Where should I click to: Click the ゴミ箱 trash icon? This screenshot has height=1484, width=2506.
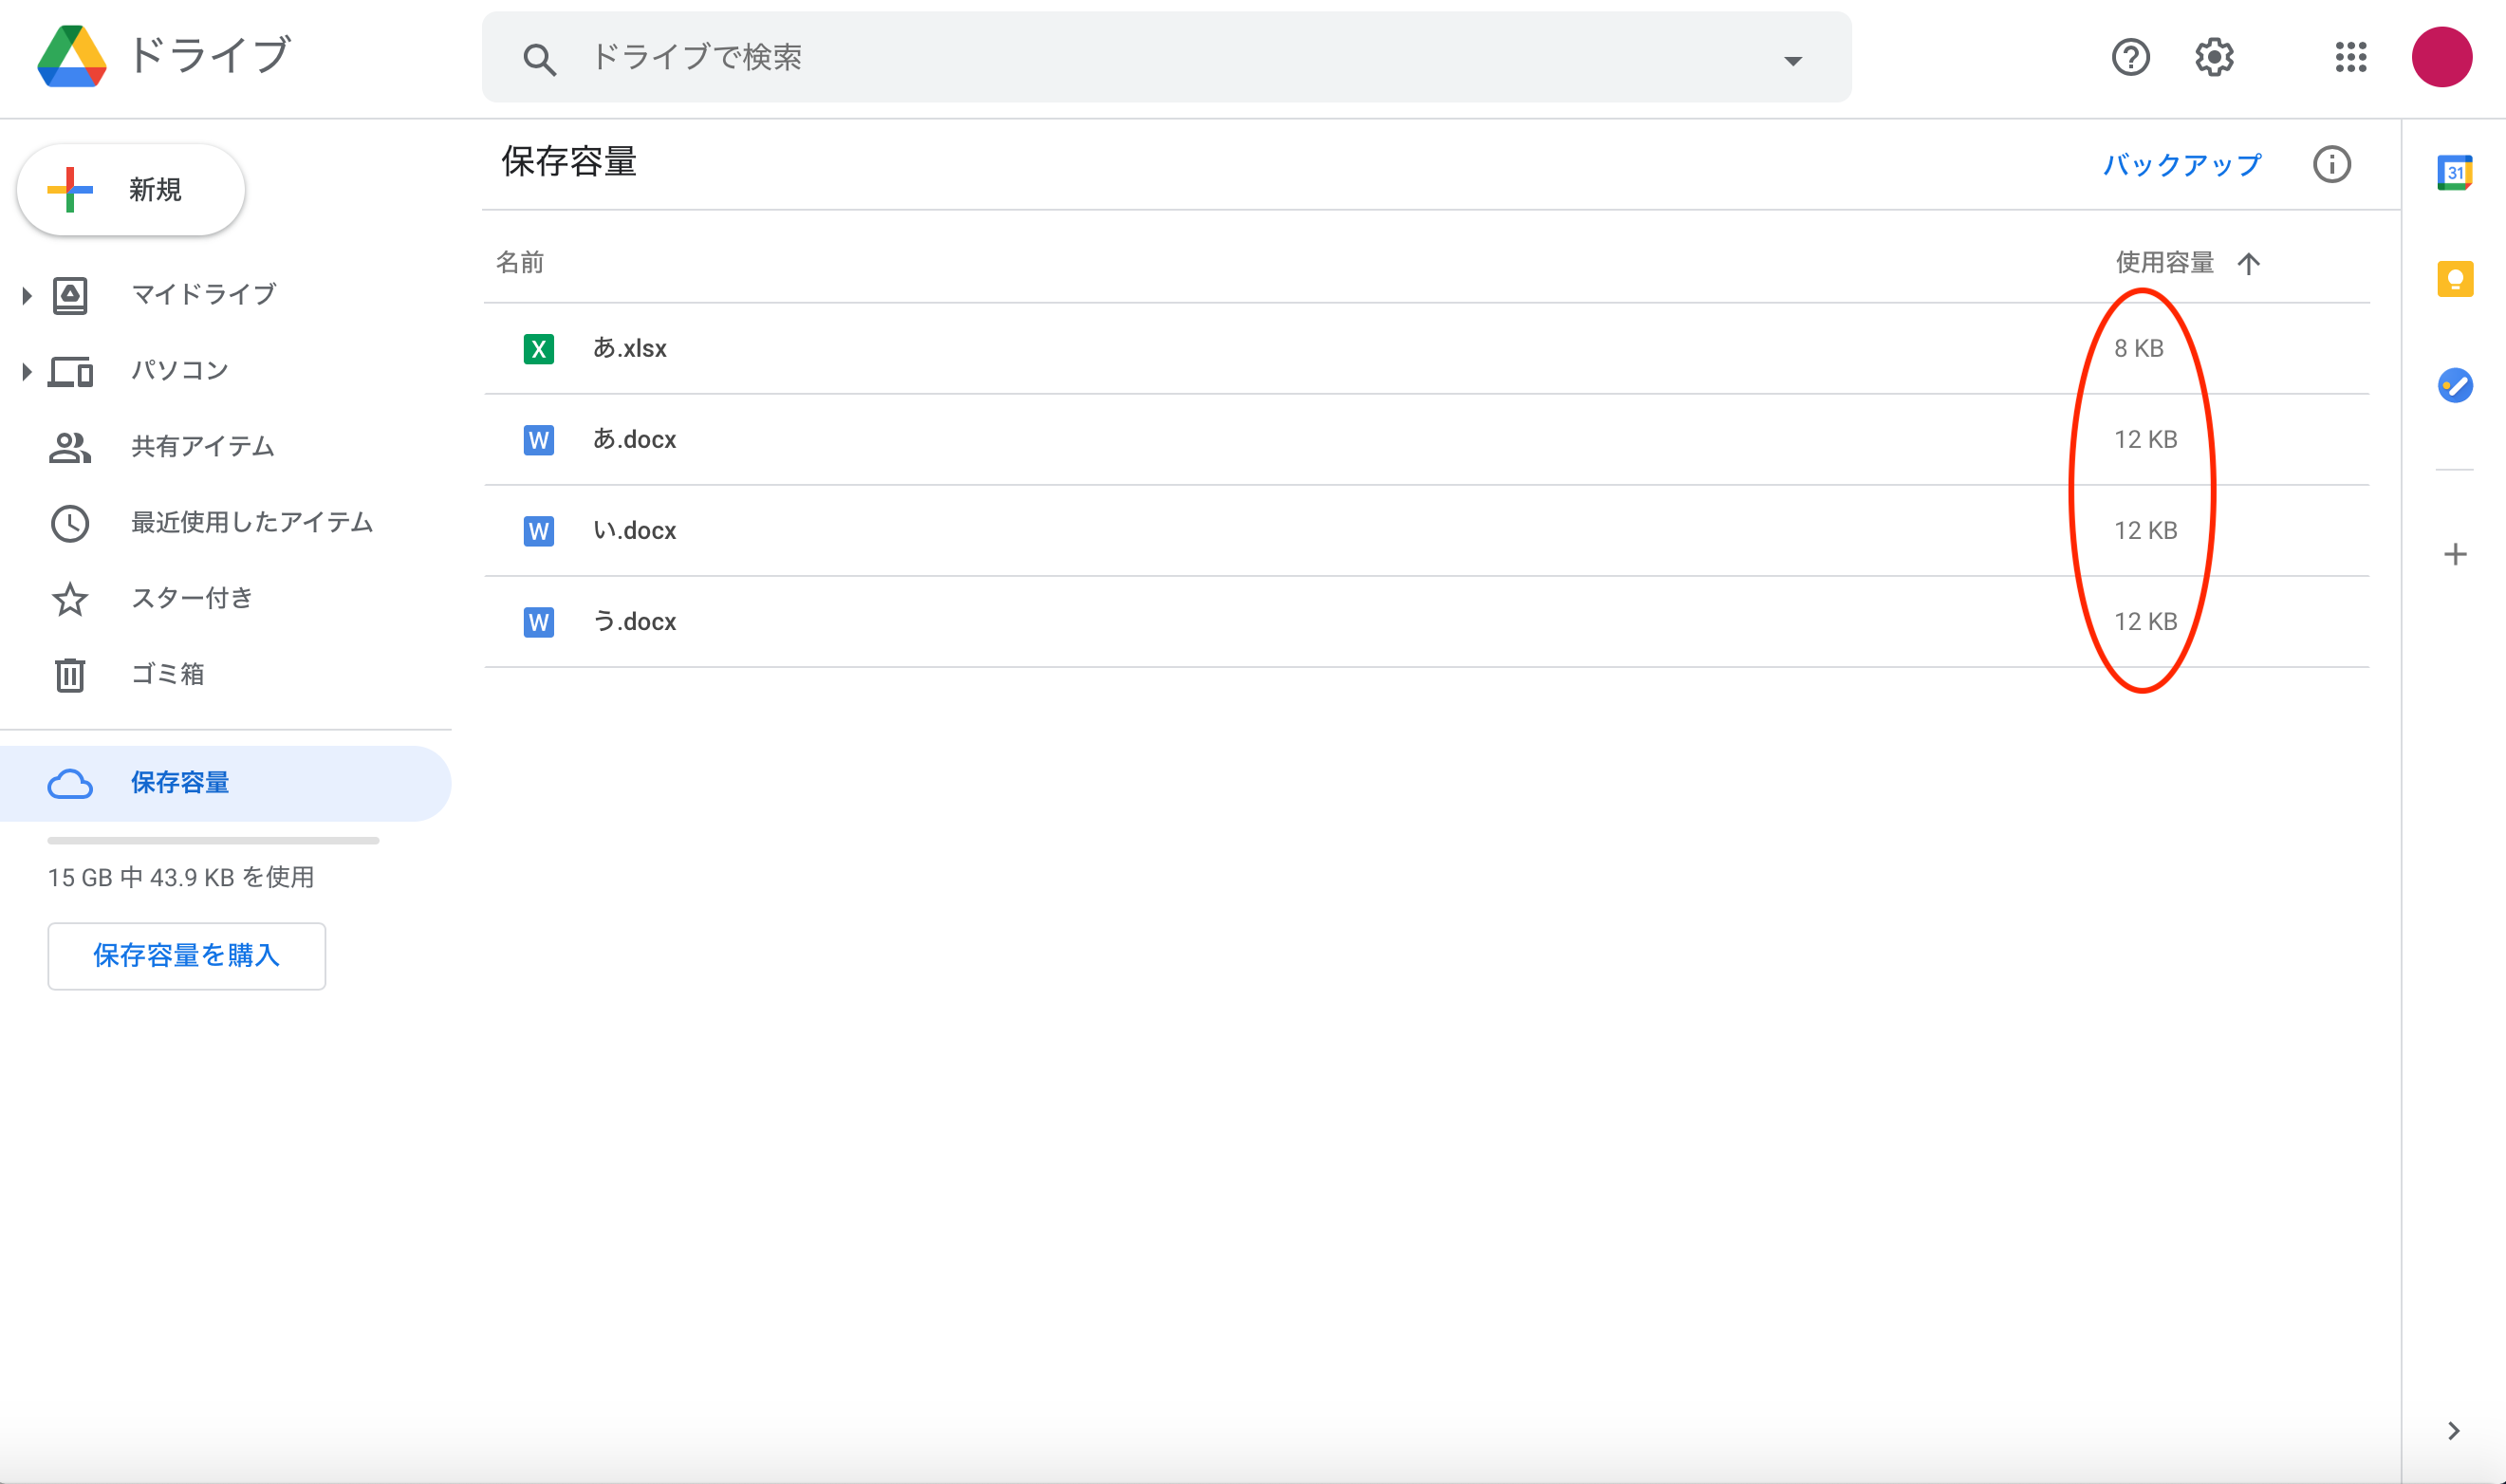[x=70, y=675]
